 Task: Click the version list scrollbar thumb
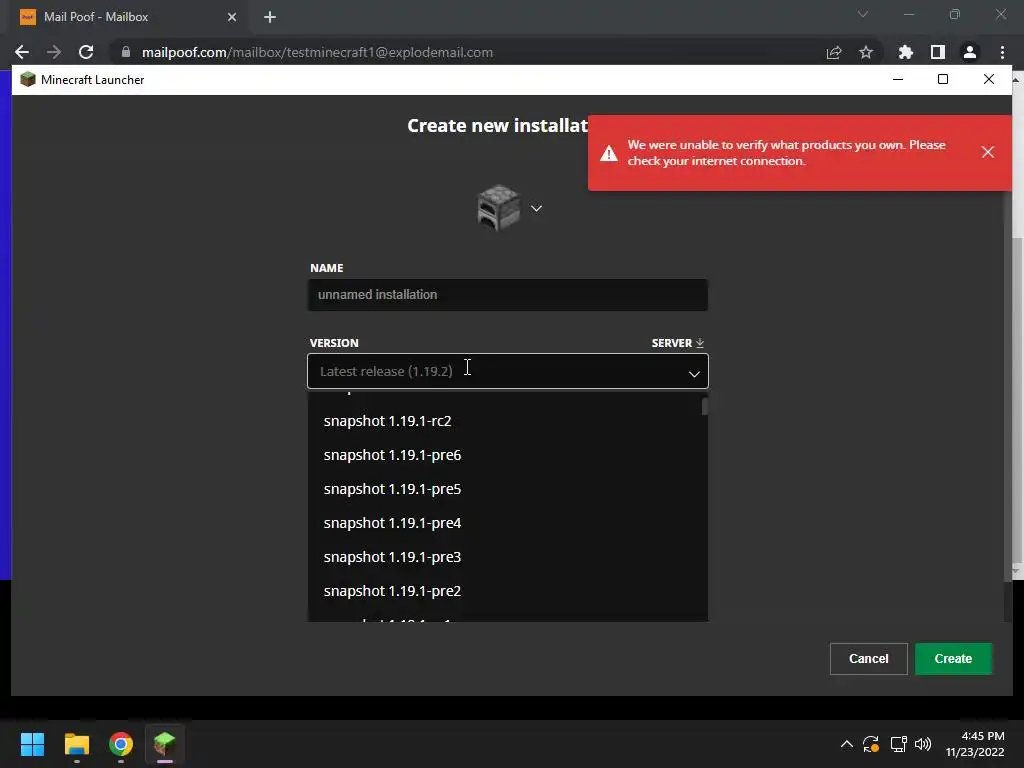(705, 407)
